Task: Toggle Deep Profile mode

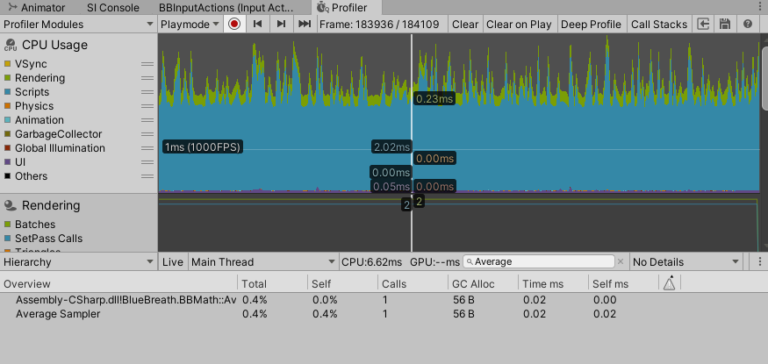Action: click(x=591, y=24)
